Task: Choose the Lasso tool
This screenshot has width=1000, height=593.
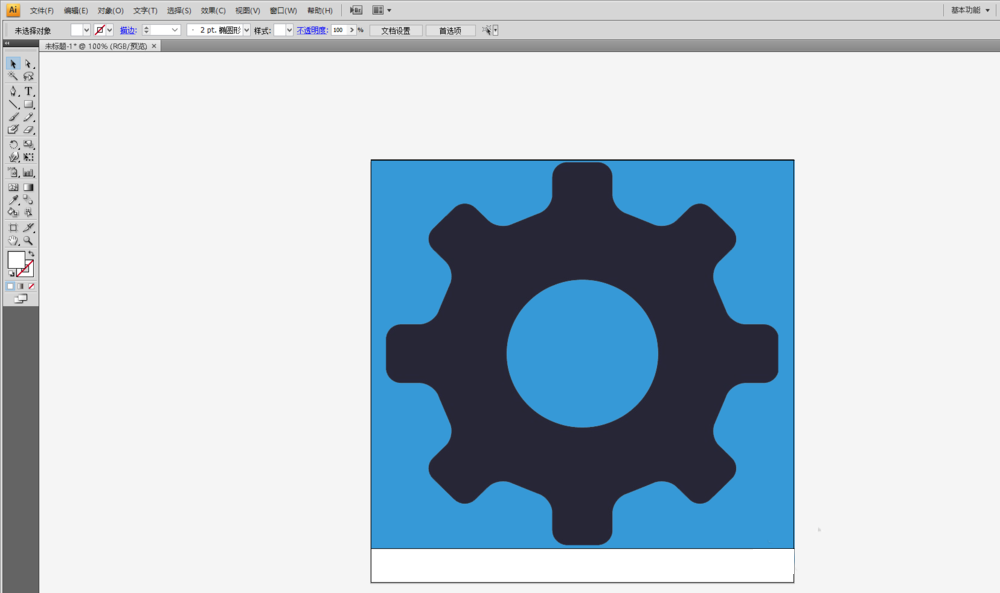Action: click(29, 77)
